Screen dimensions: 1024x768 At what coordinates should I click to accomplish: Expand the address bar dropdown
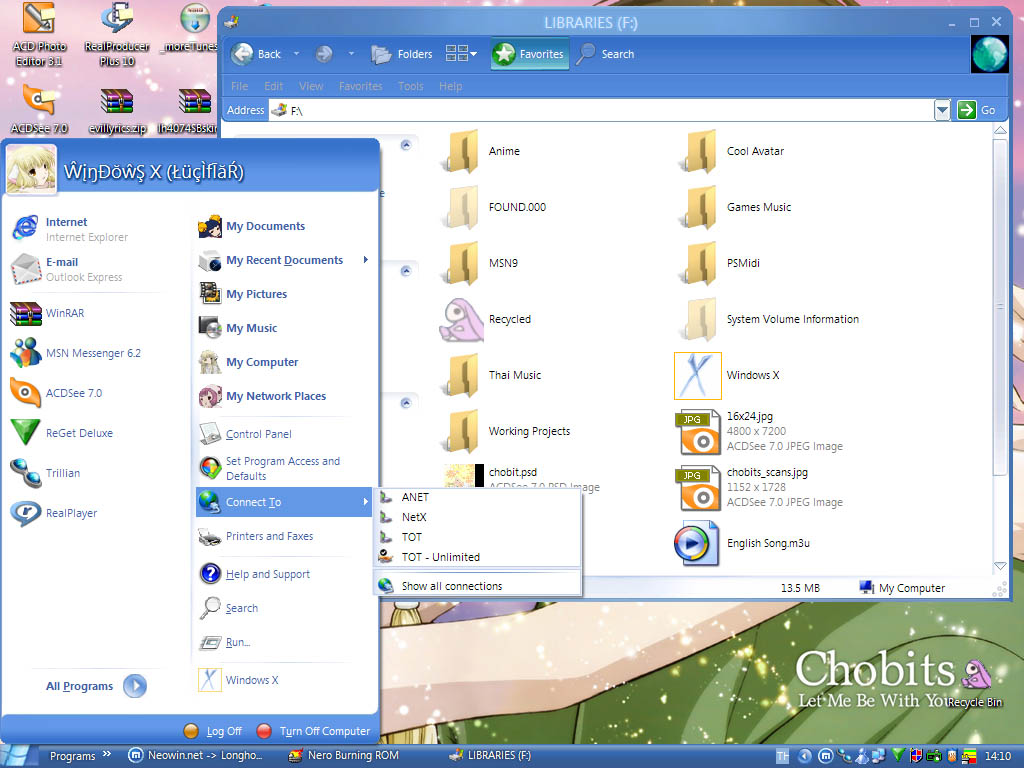coord(941,110)
